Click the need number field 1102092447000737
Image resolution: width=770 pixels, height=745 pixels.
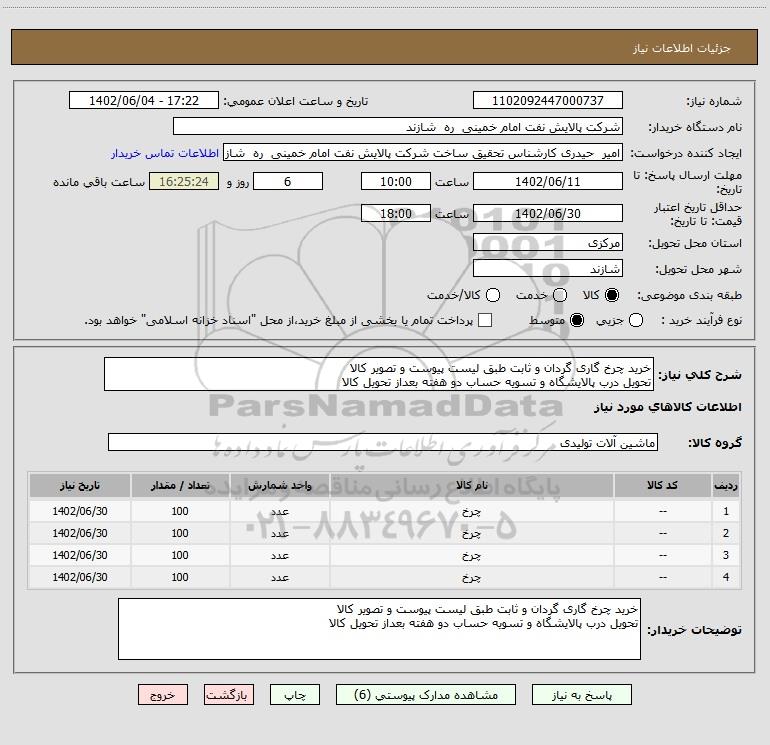pyautogui.click(x=548, y=100)
